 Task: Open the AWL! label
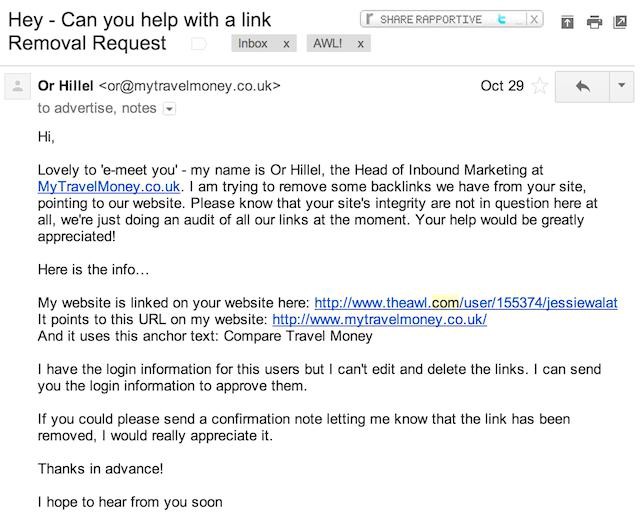click(328, 43)
